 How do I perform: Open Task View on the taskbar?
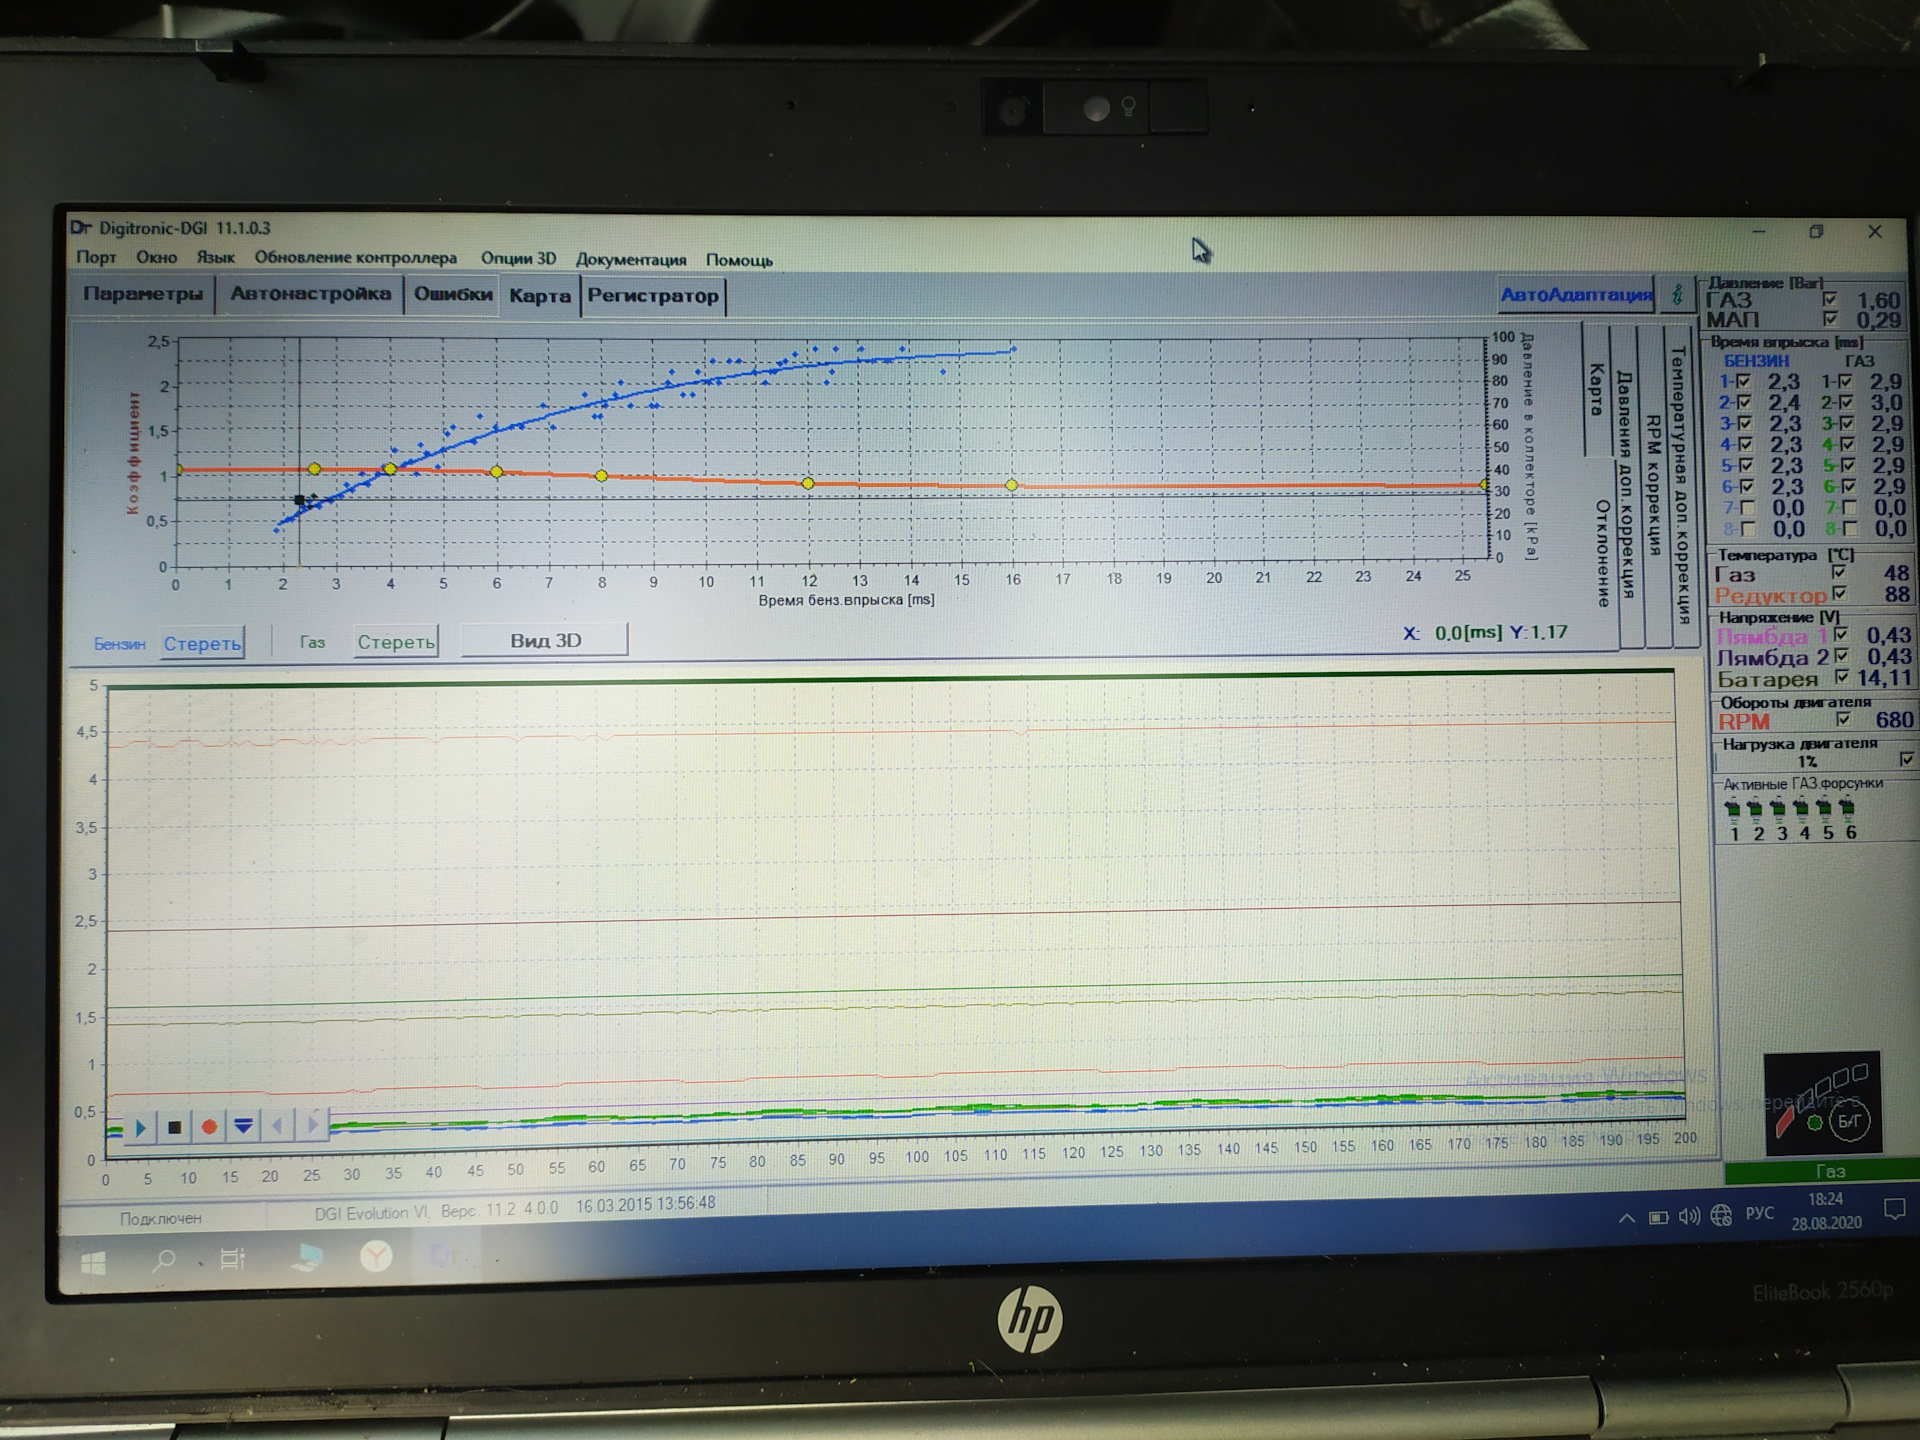tap(232, 1259)
